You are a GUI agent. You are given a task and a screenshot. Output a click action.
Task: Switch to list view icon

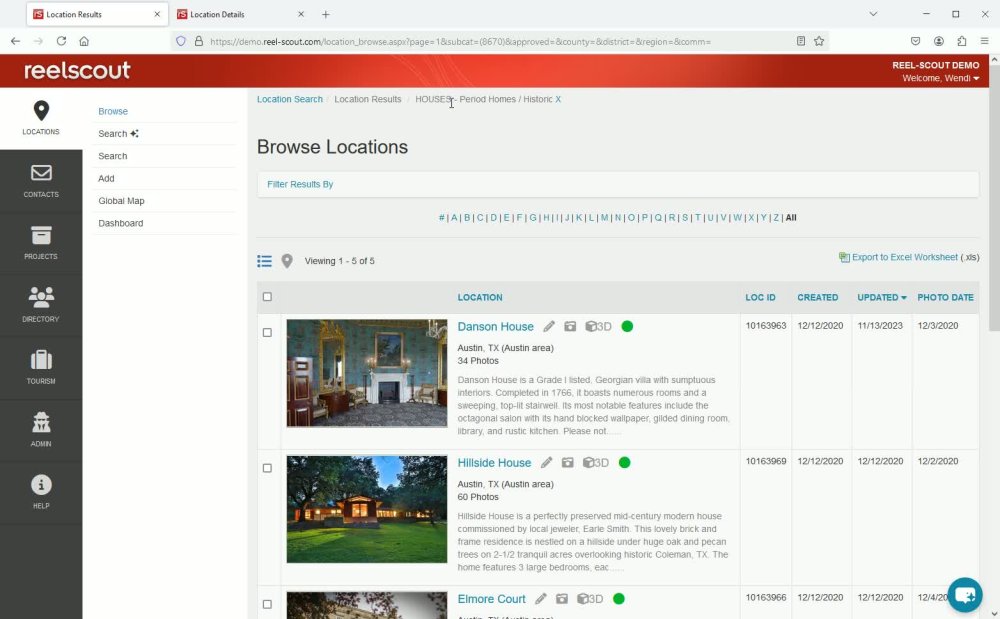pyautogui.click(x=264, y=261)
